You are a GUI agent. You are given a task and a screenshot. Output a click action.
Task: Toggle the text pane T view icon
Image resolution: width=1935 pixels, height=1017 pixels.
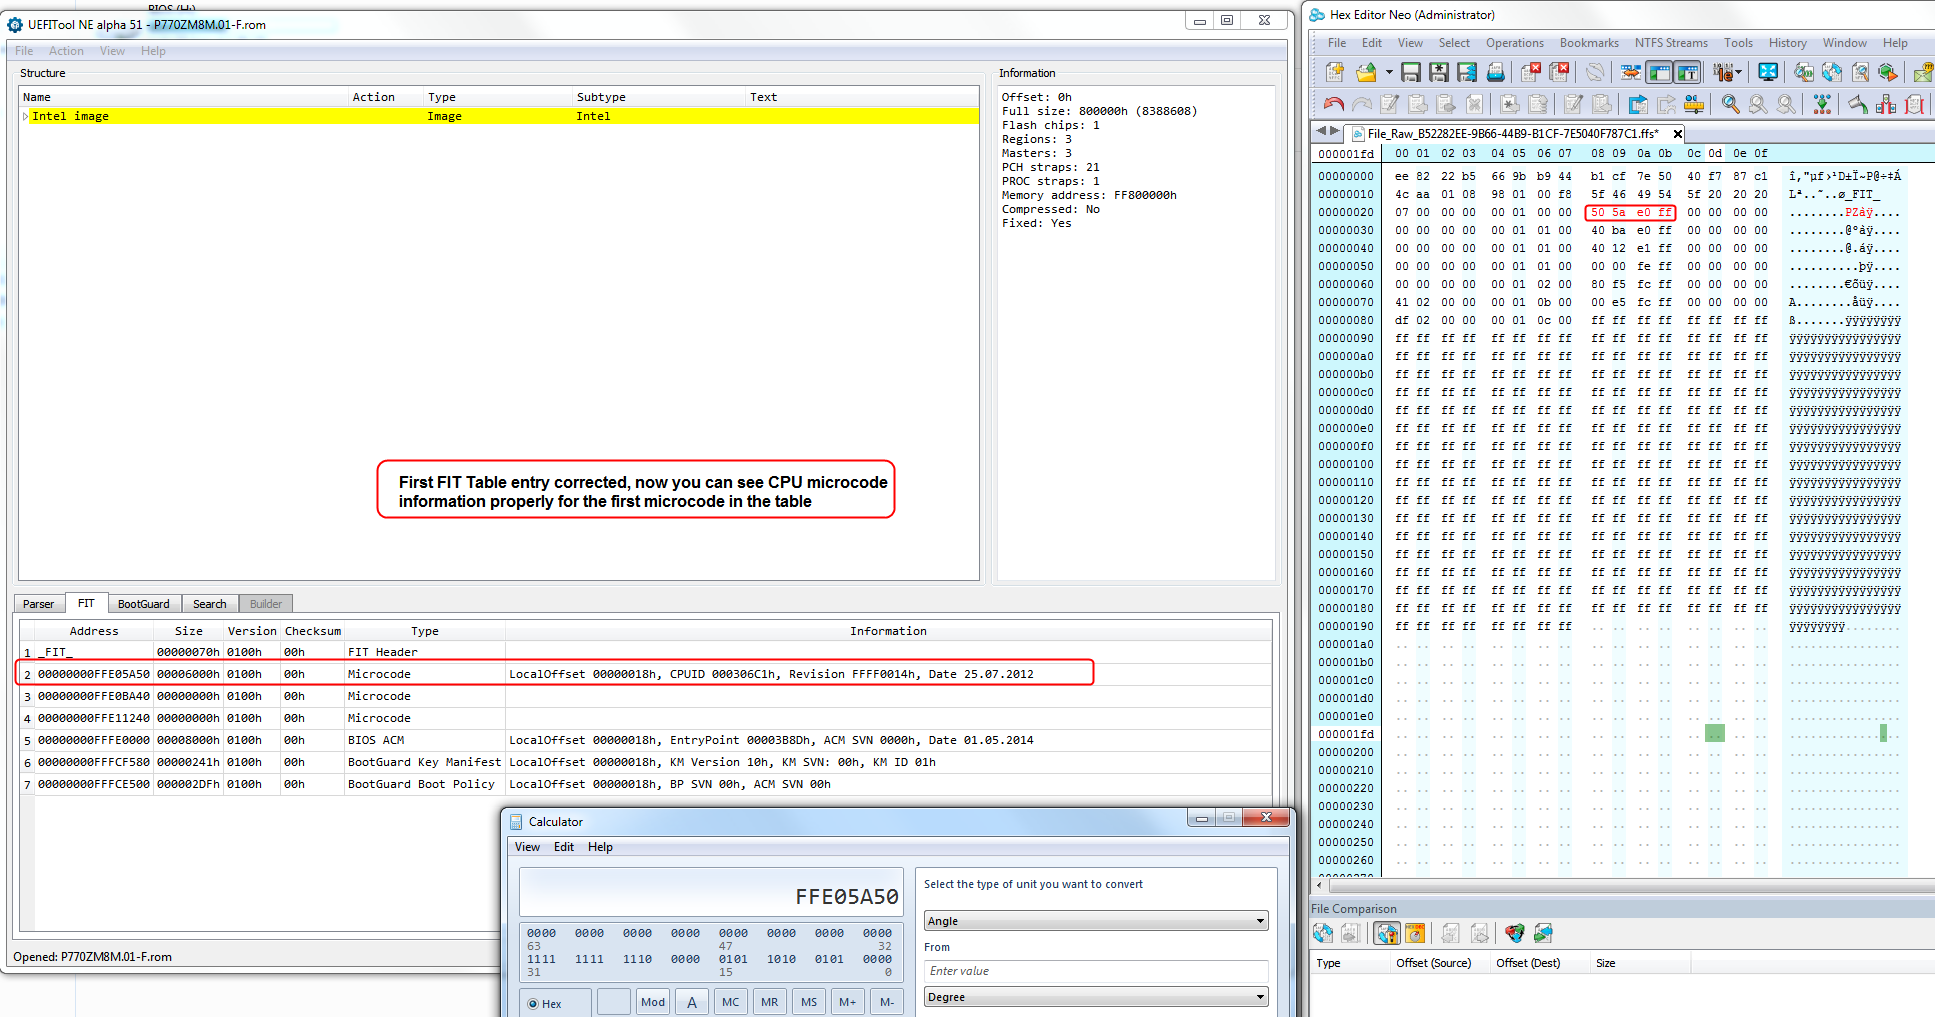tap(1687, 72)
